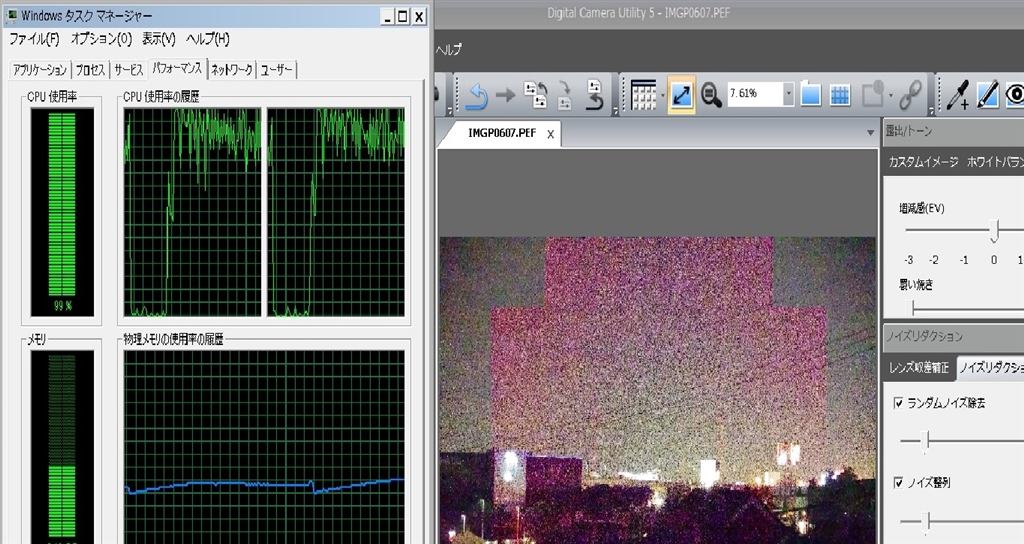
Task: Open オプション(O) menu in Task Manager
Action: (101, 39)
